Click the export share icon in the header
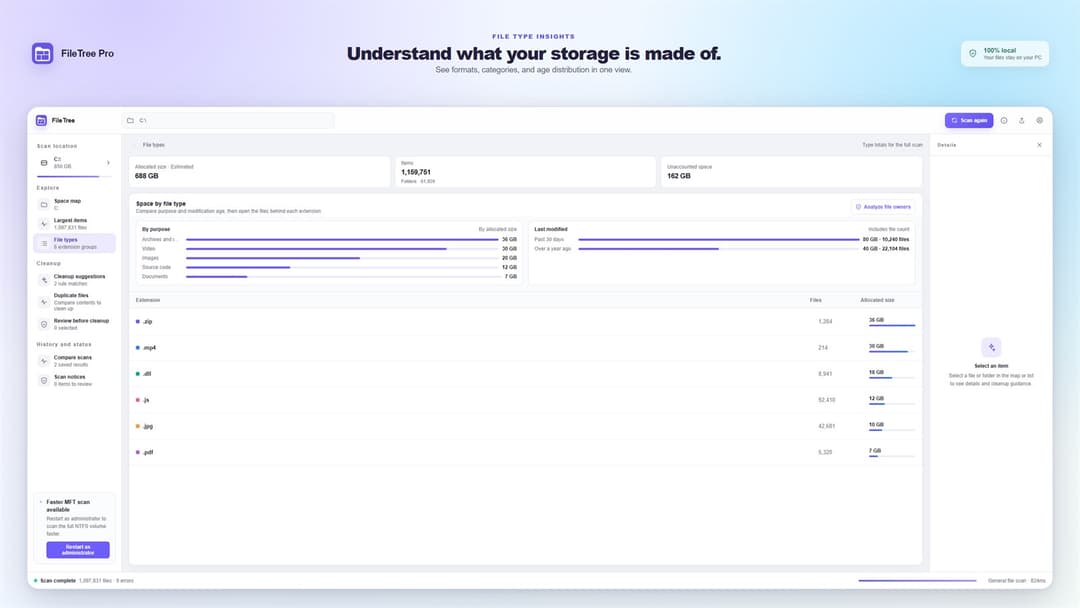 (1021, 120)
